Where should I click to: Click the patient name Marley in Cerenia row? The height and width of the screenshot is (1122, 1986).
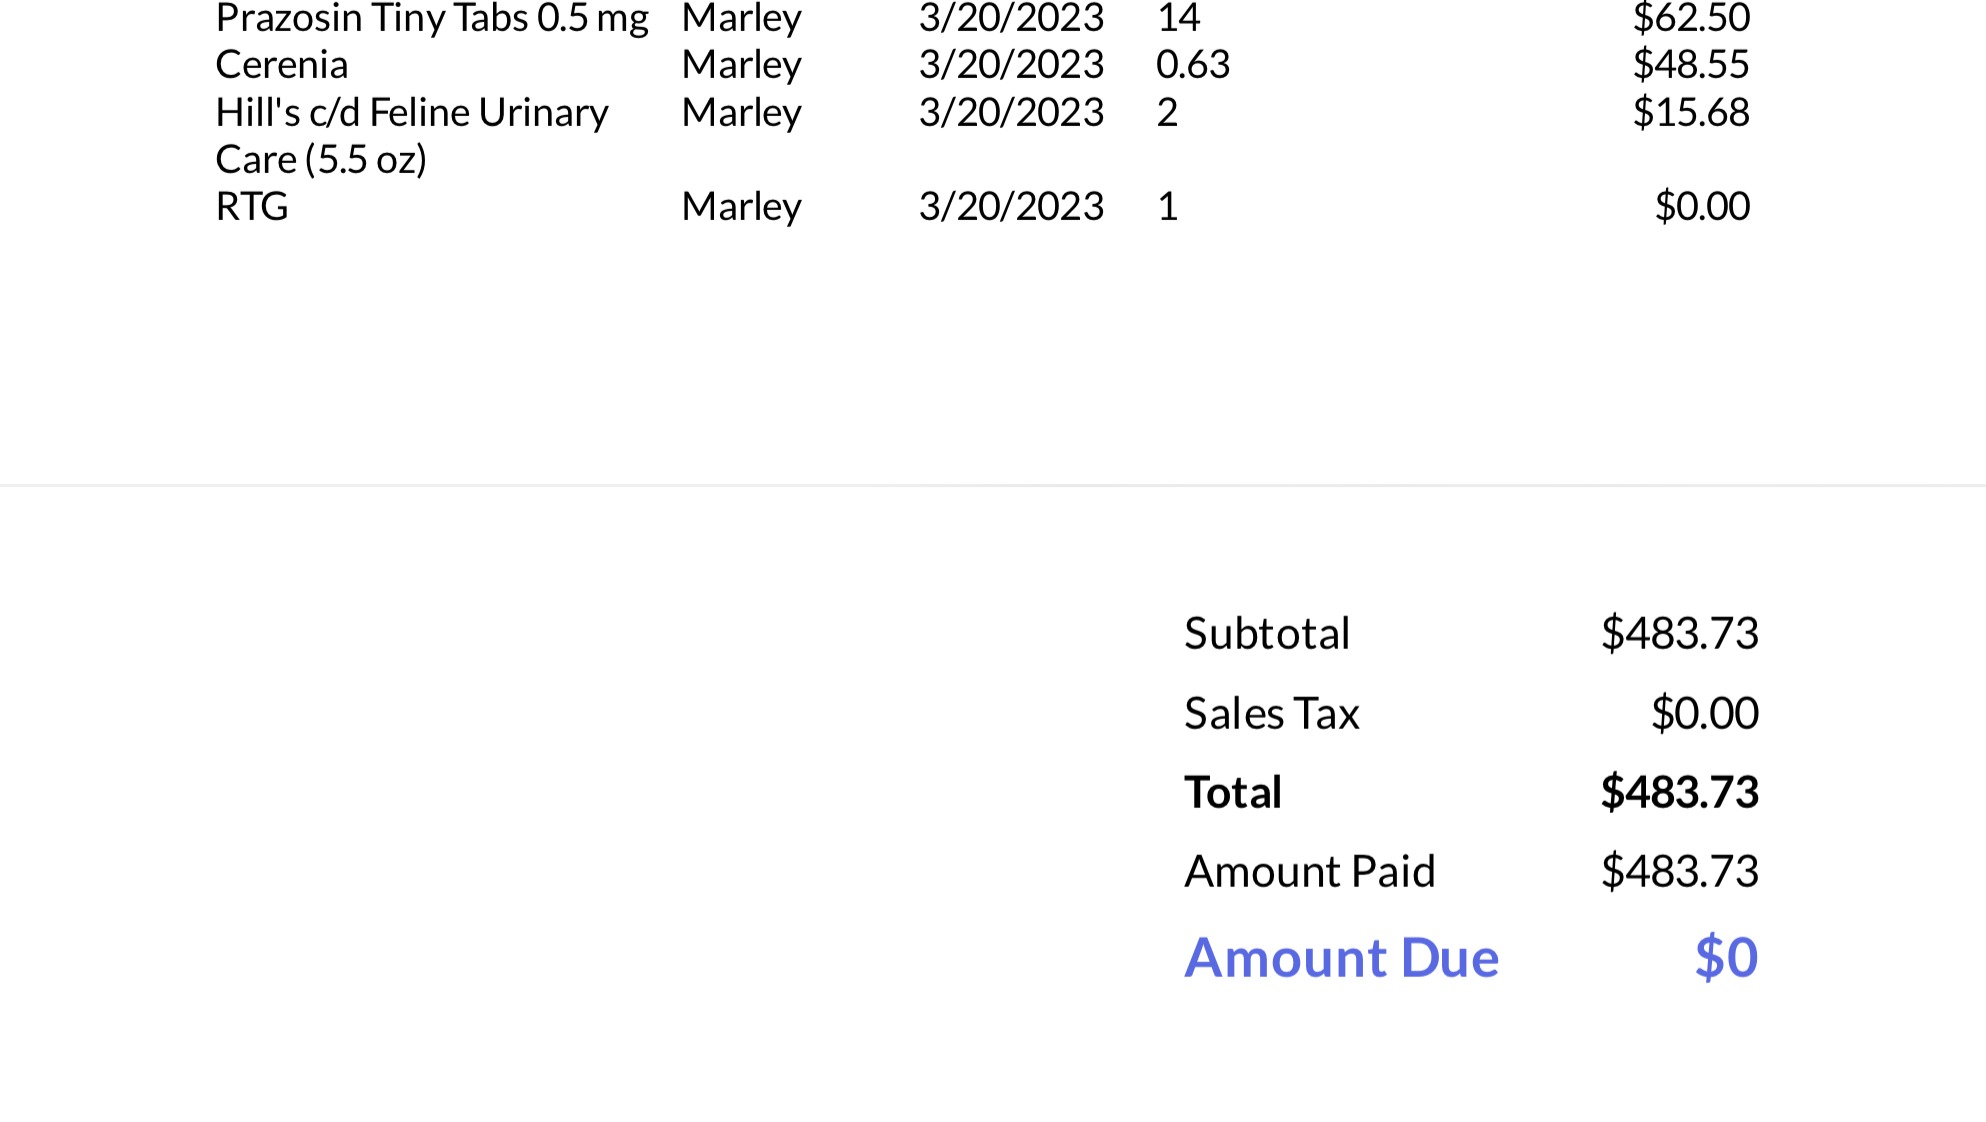pos(741,65)
